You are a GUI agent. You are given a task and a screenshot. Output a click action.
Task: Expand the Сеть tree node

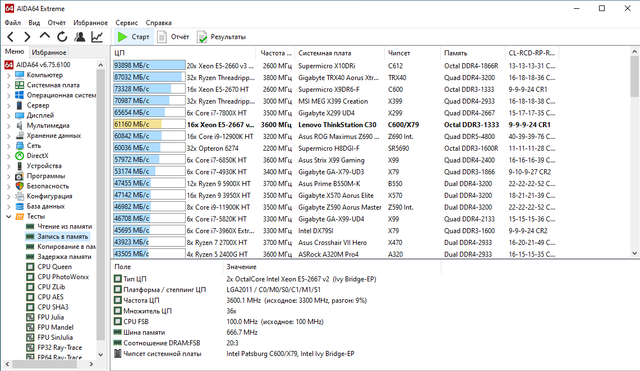pos(9,146)
